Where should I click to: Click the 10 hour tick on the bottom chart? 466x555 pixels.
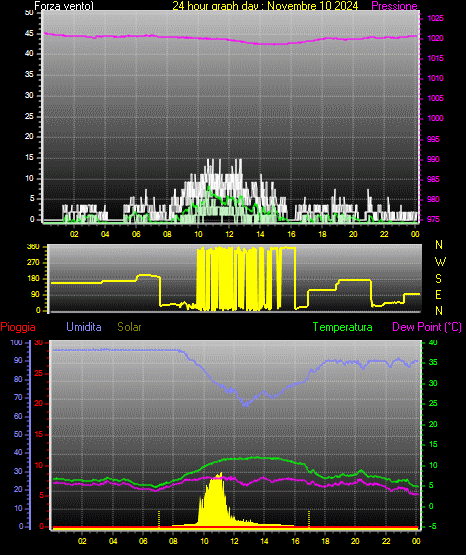coord(204,541)
